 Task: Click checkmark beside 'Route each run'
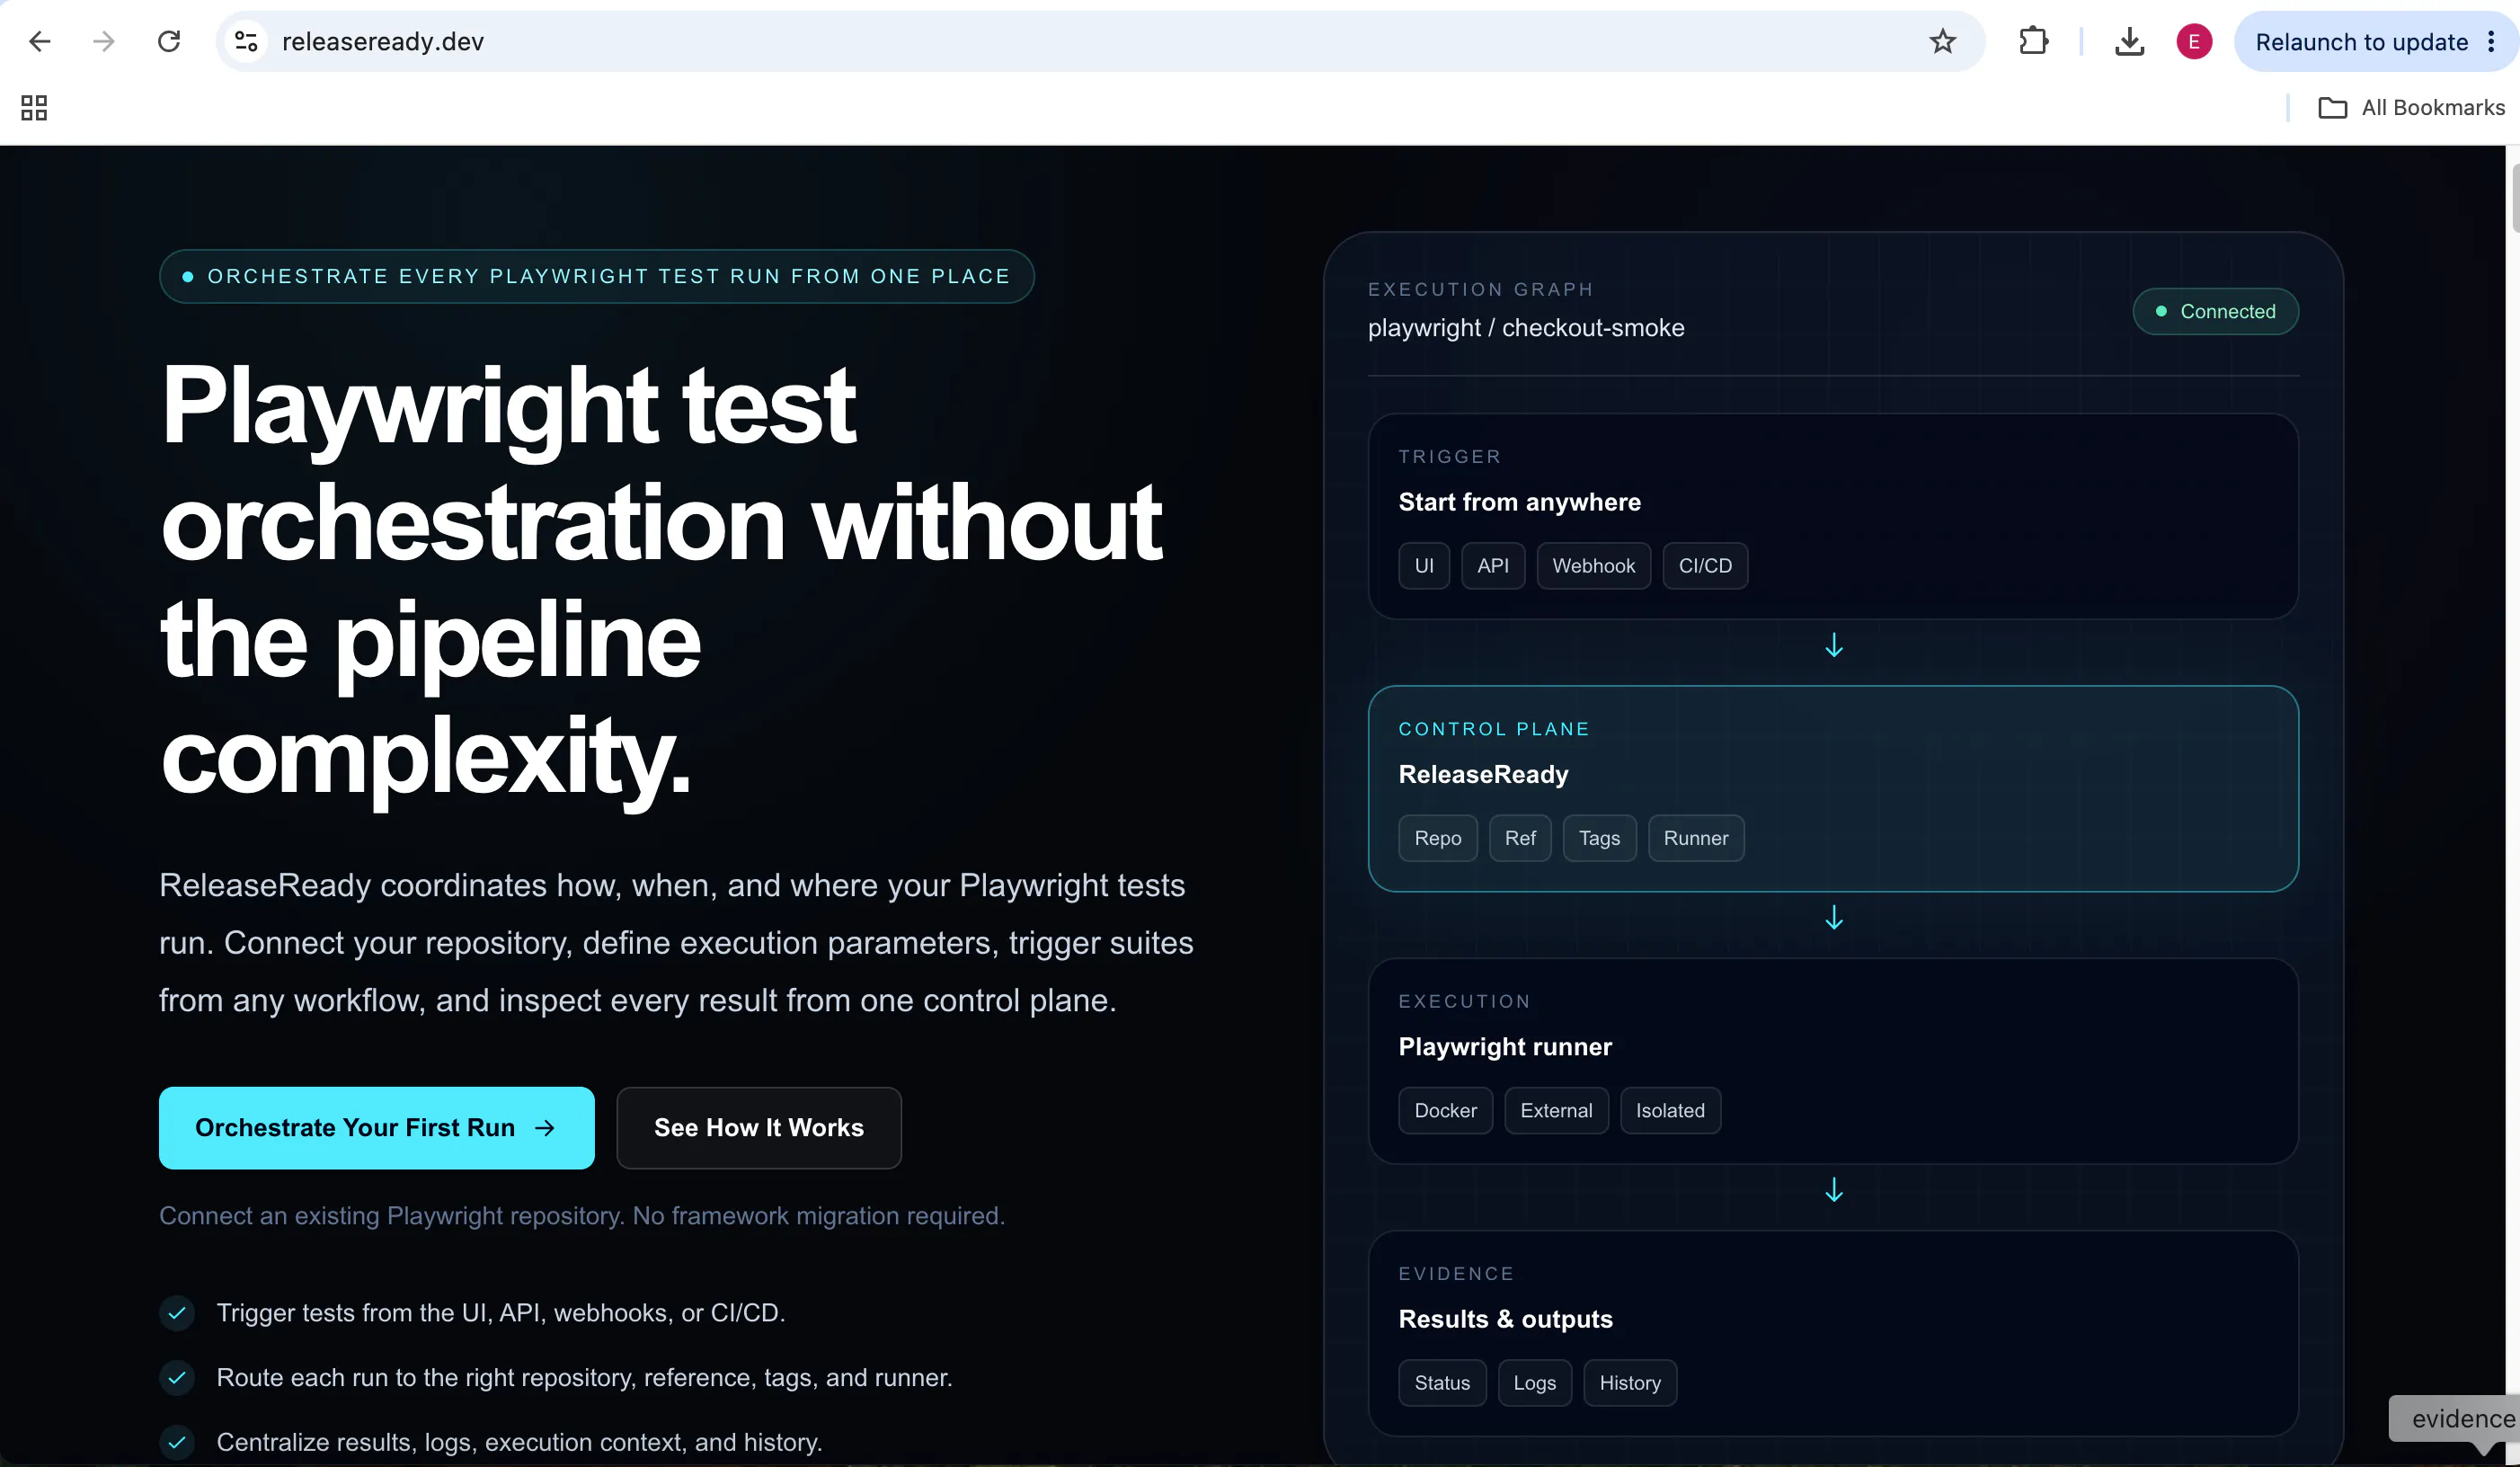click(x=177, y=1378)
